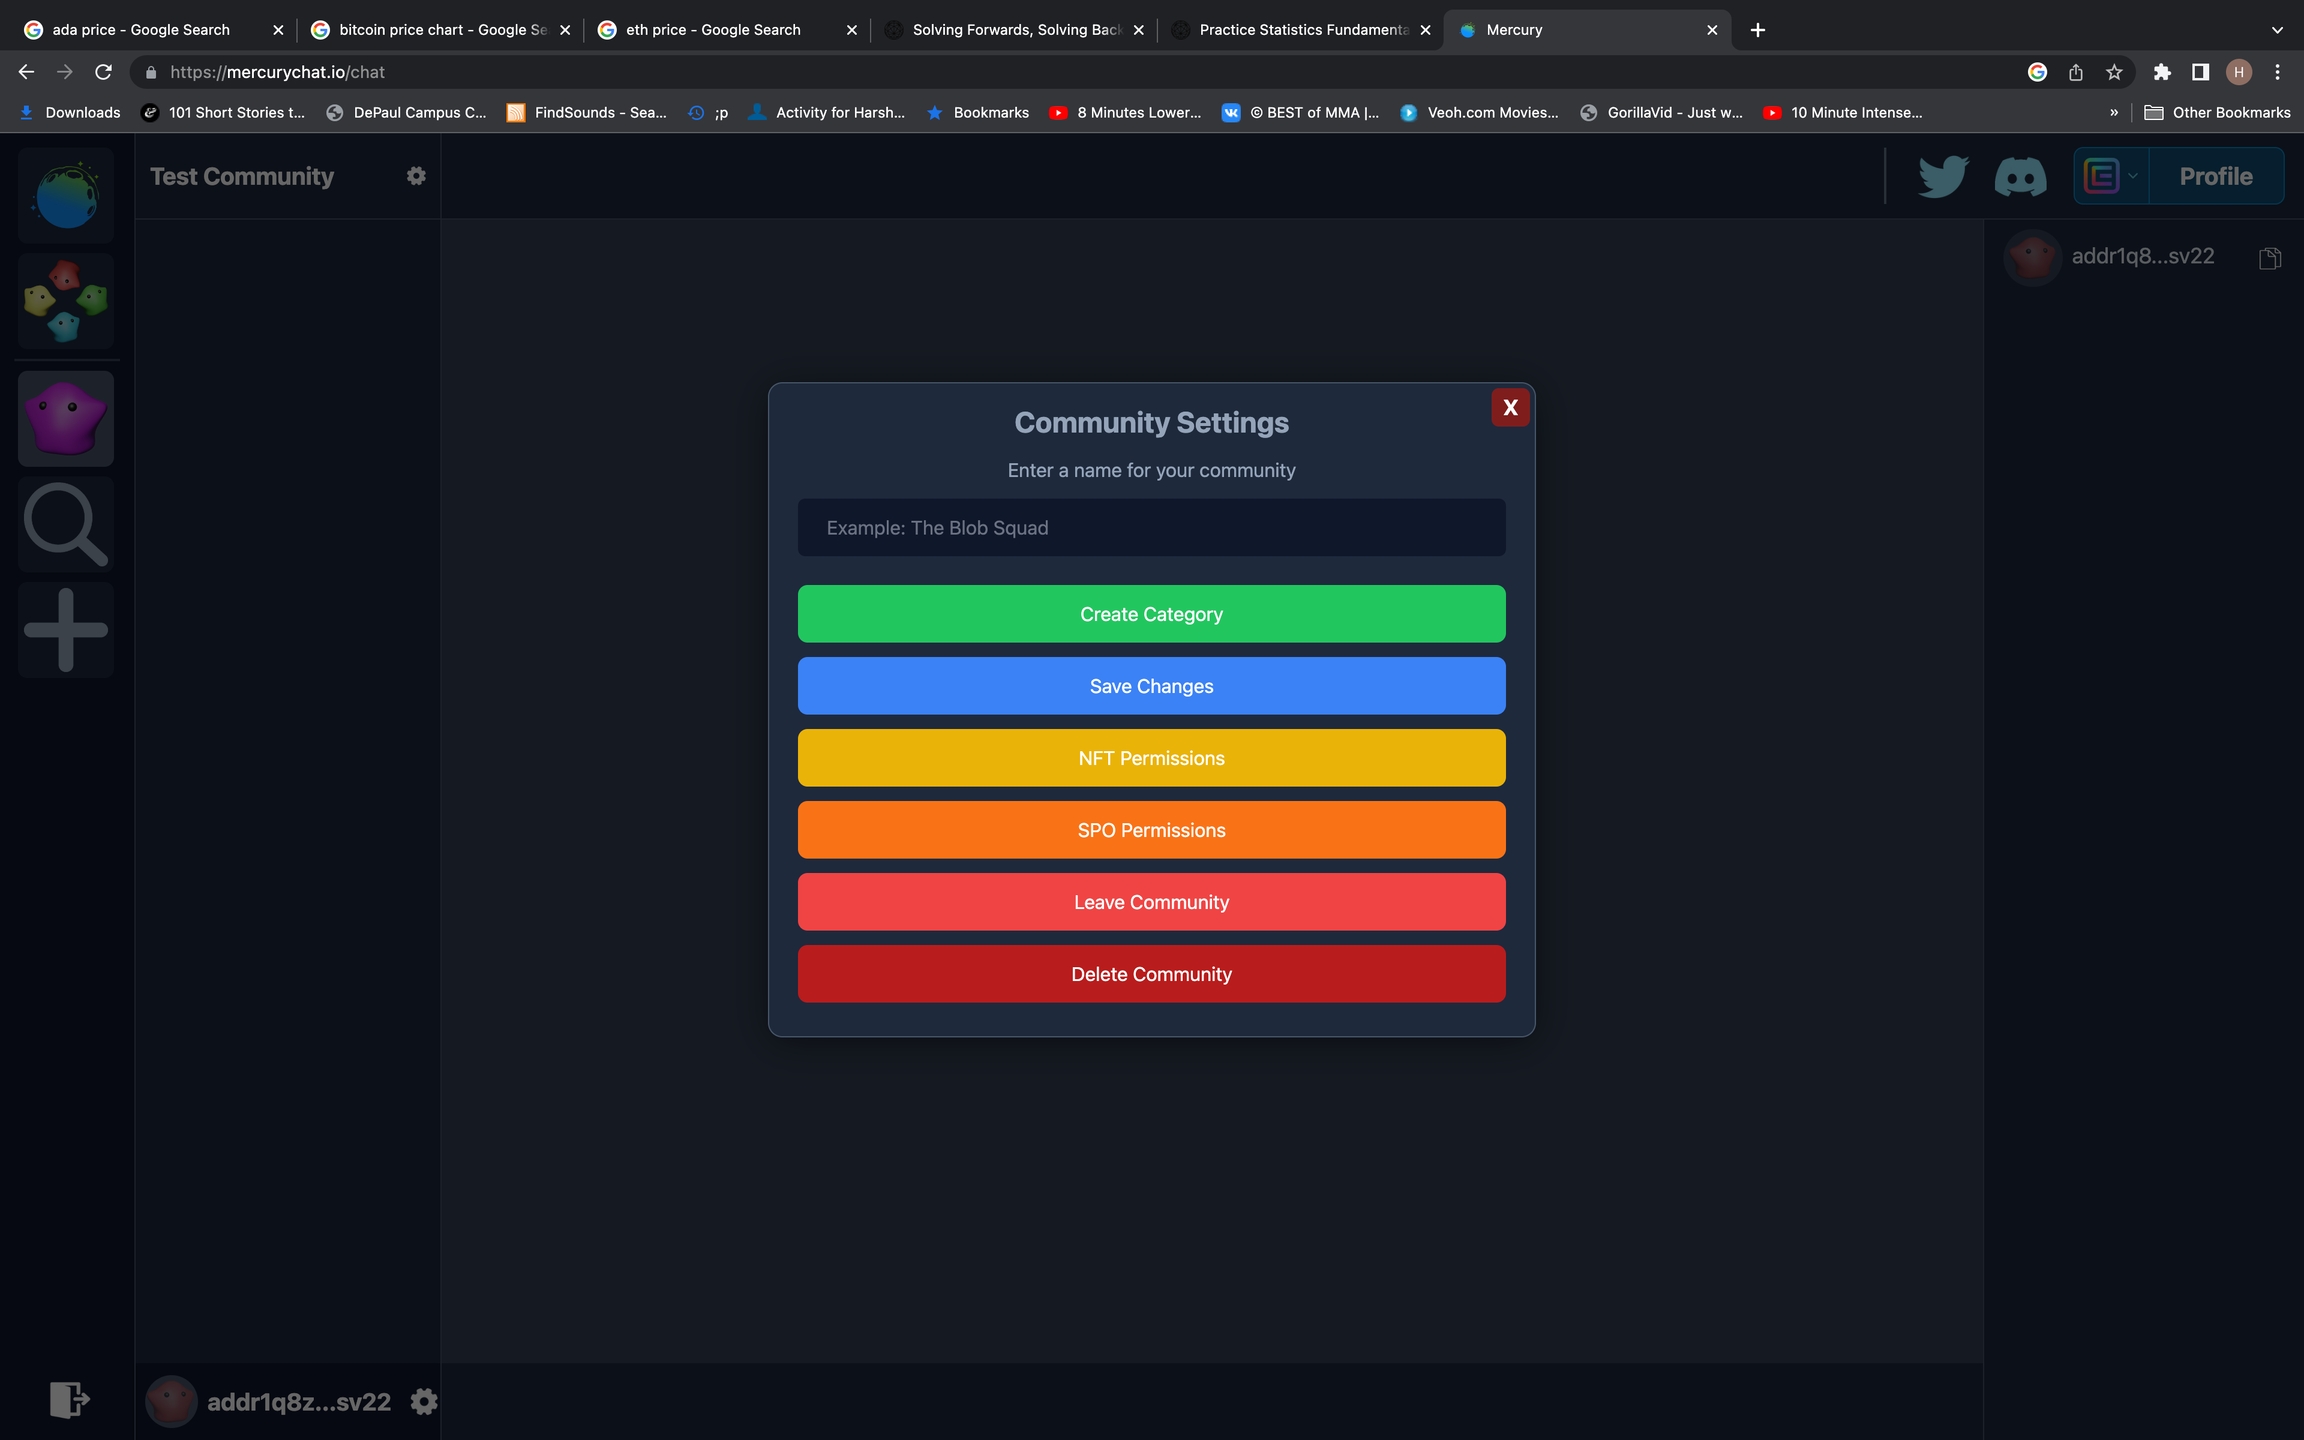Select the multicolor blobs community icon
This screenshot has width=2304, height=1440.
click(x=66, y=301)
